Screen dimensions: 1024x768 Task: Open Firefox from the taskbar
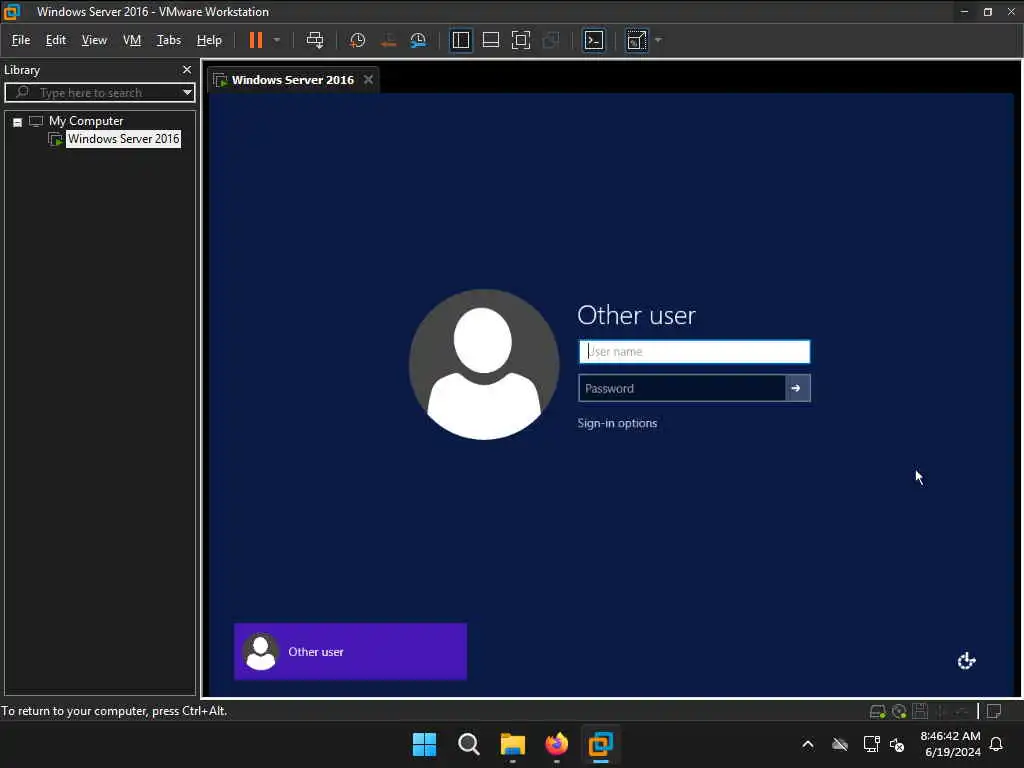tap(556, 744)
